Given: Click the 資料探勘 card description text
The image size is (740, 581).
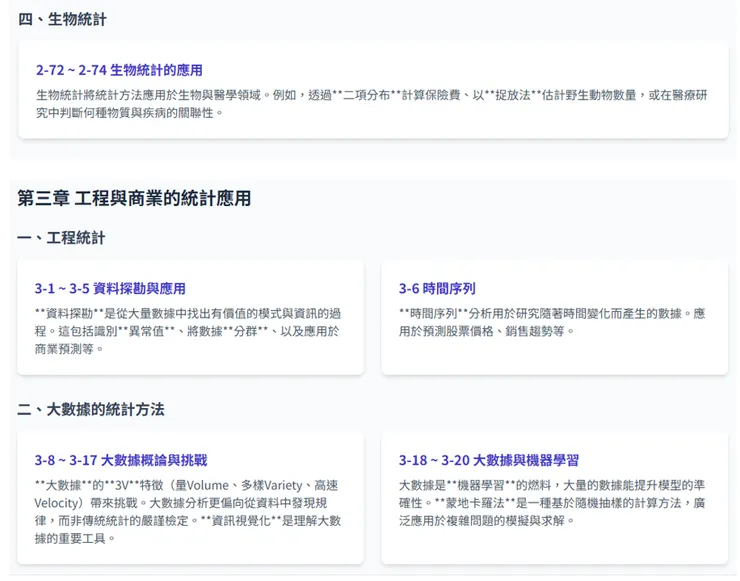Looking at the screenshot, I should 188,331.
